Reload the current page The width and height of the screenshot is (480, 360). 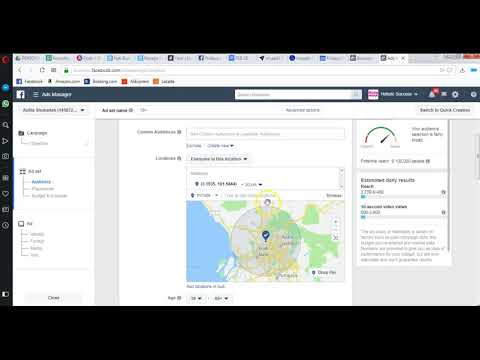(x=42, y=70)
